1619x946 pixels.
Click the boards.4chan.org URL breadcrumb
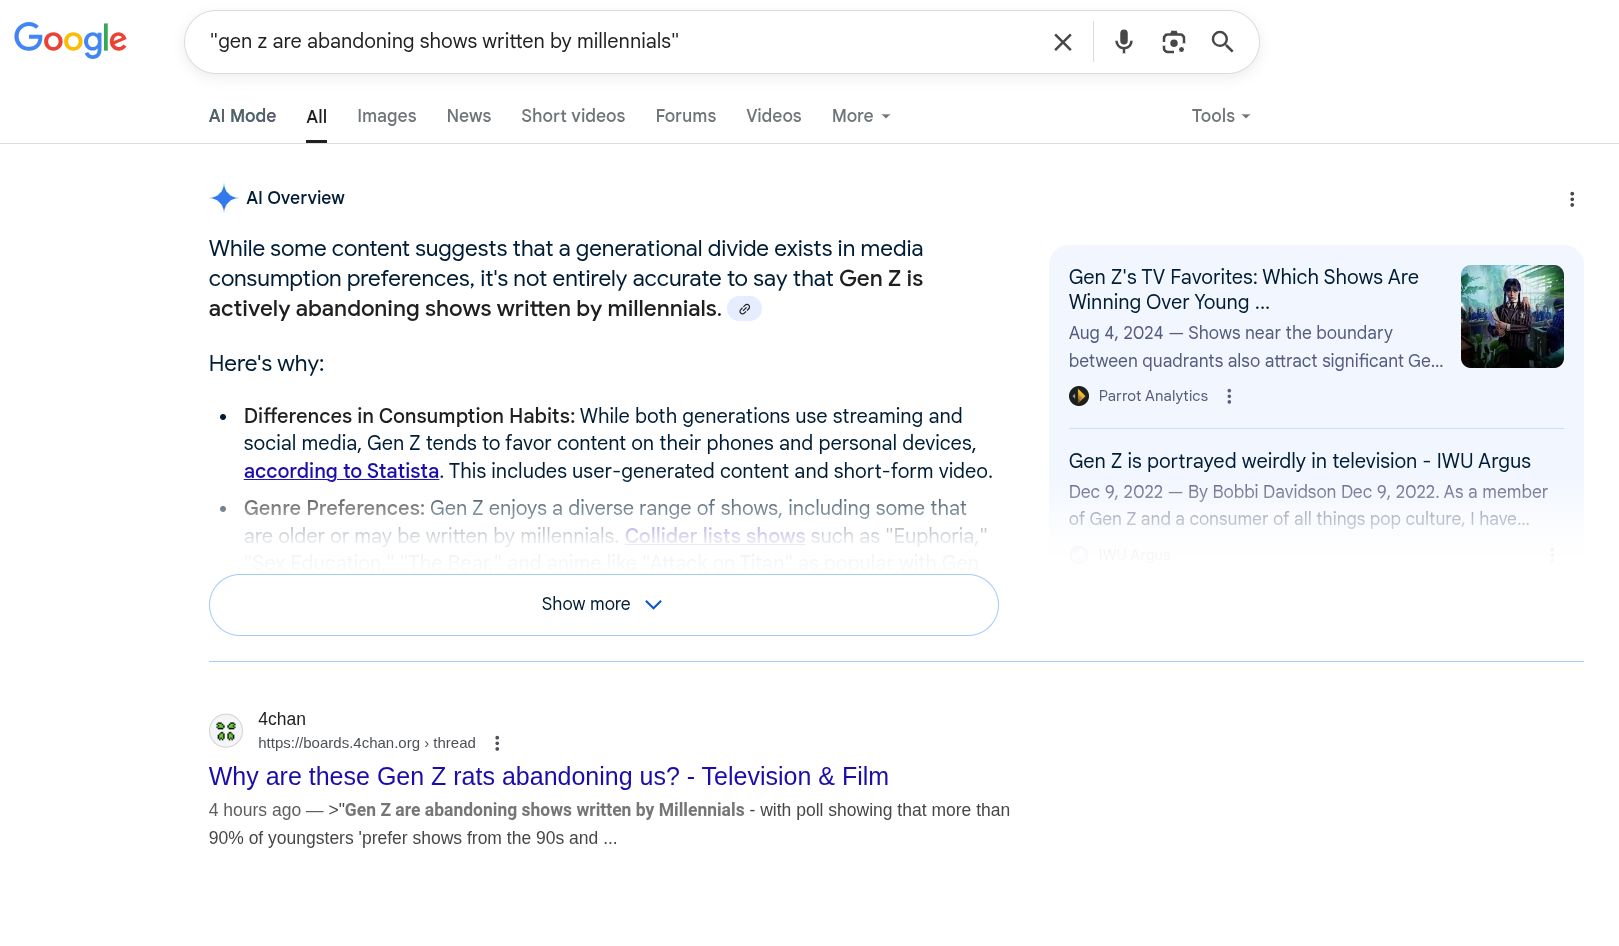coord(366,743)
